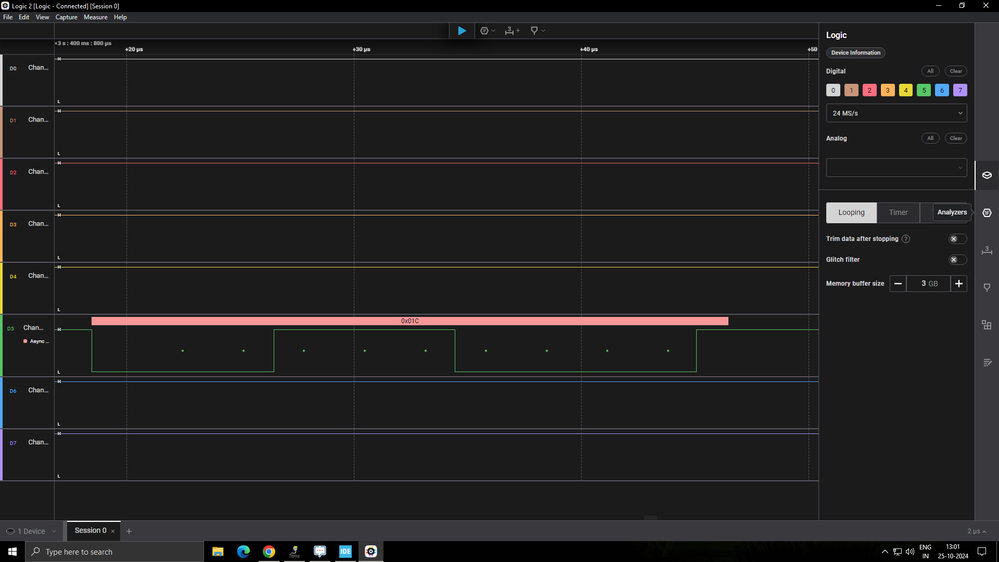Toggle digital channel 2 swatch
999x562 pixels.
click(869, 90)
